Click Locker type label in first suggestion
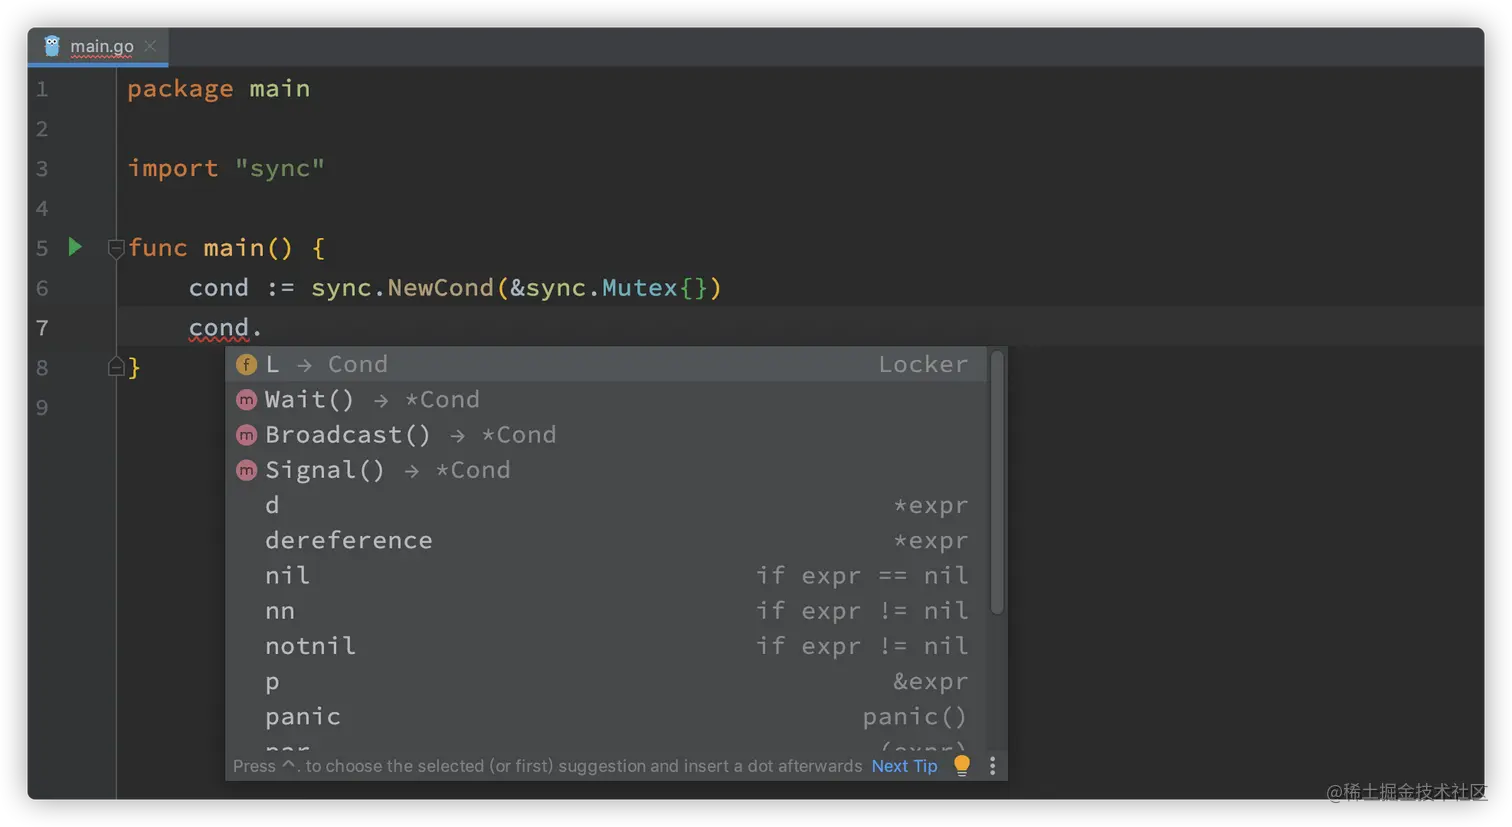This screenshot has height=827, width=1512. pyautogui.click(x=923, y=364)
